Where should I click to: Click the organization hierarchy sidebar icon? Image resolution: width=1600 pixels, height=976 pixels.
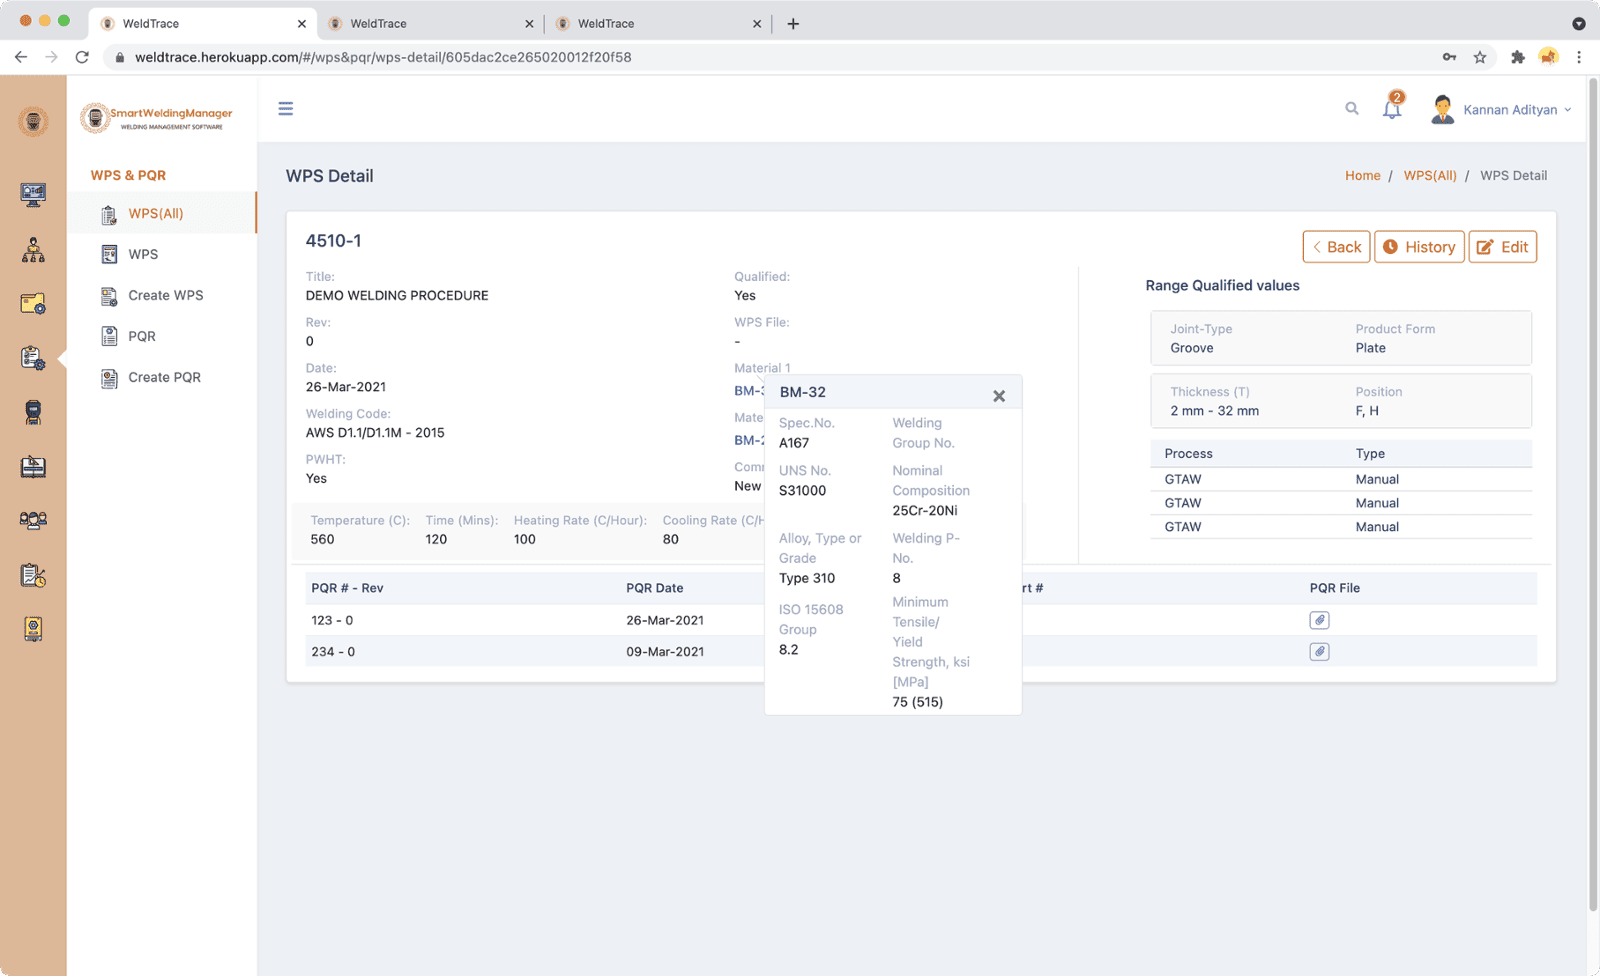point(33,250)
